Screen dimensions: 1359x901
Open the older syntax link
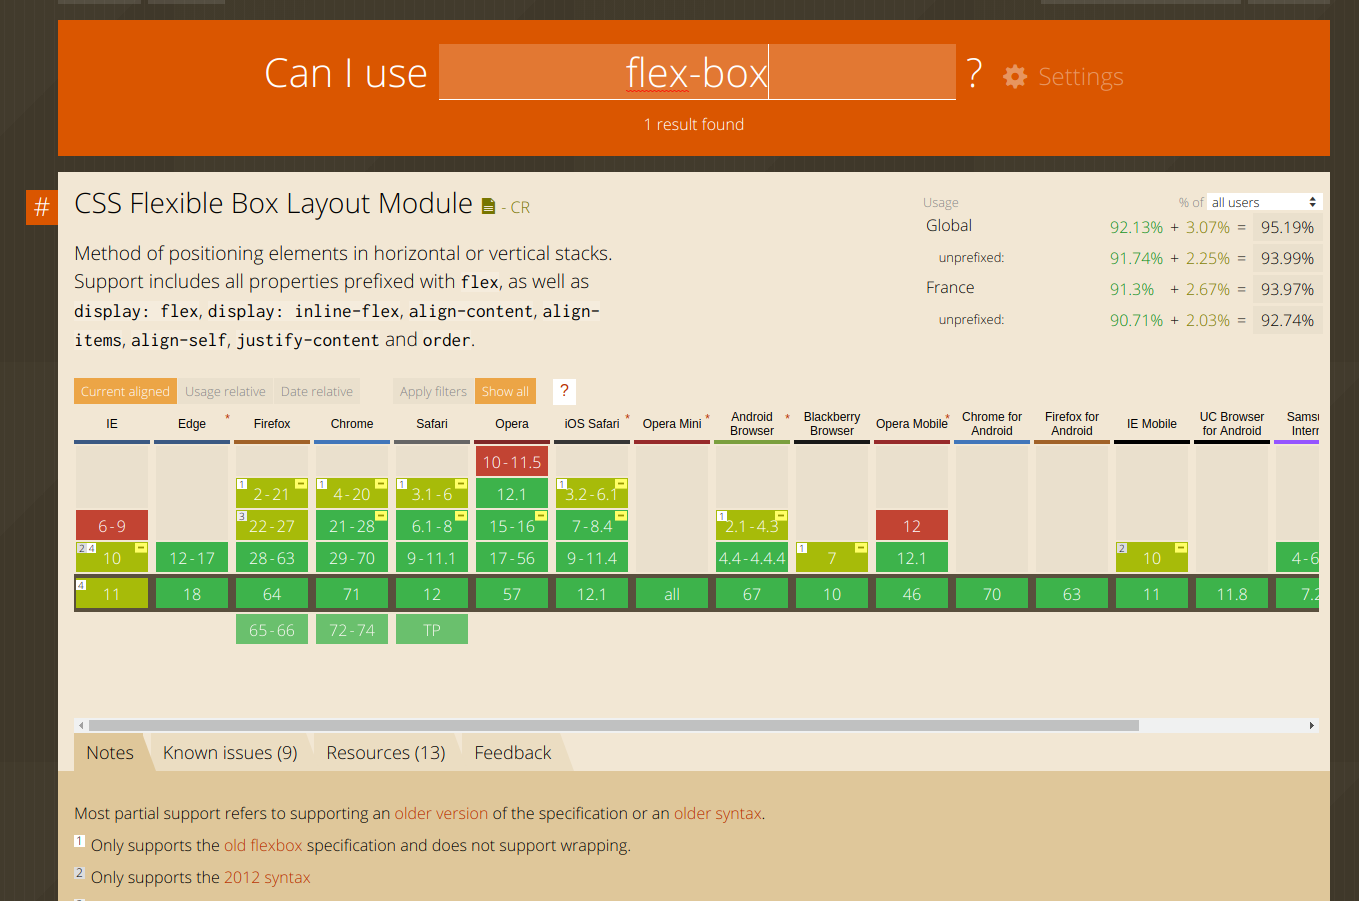[718, 814]
